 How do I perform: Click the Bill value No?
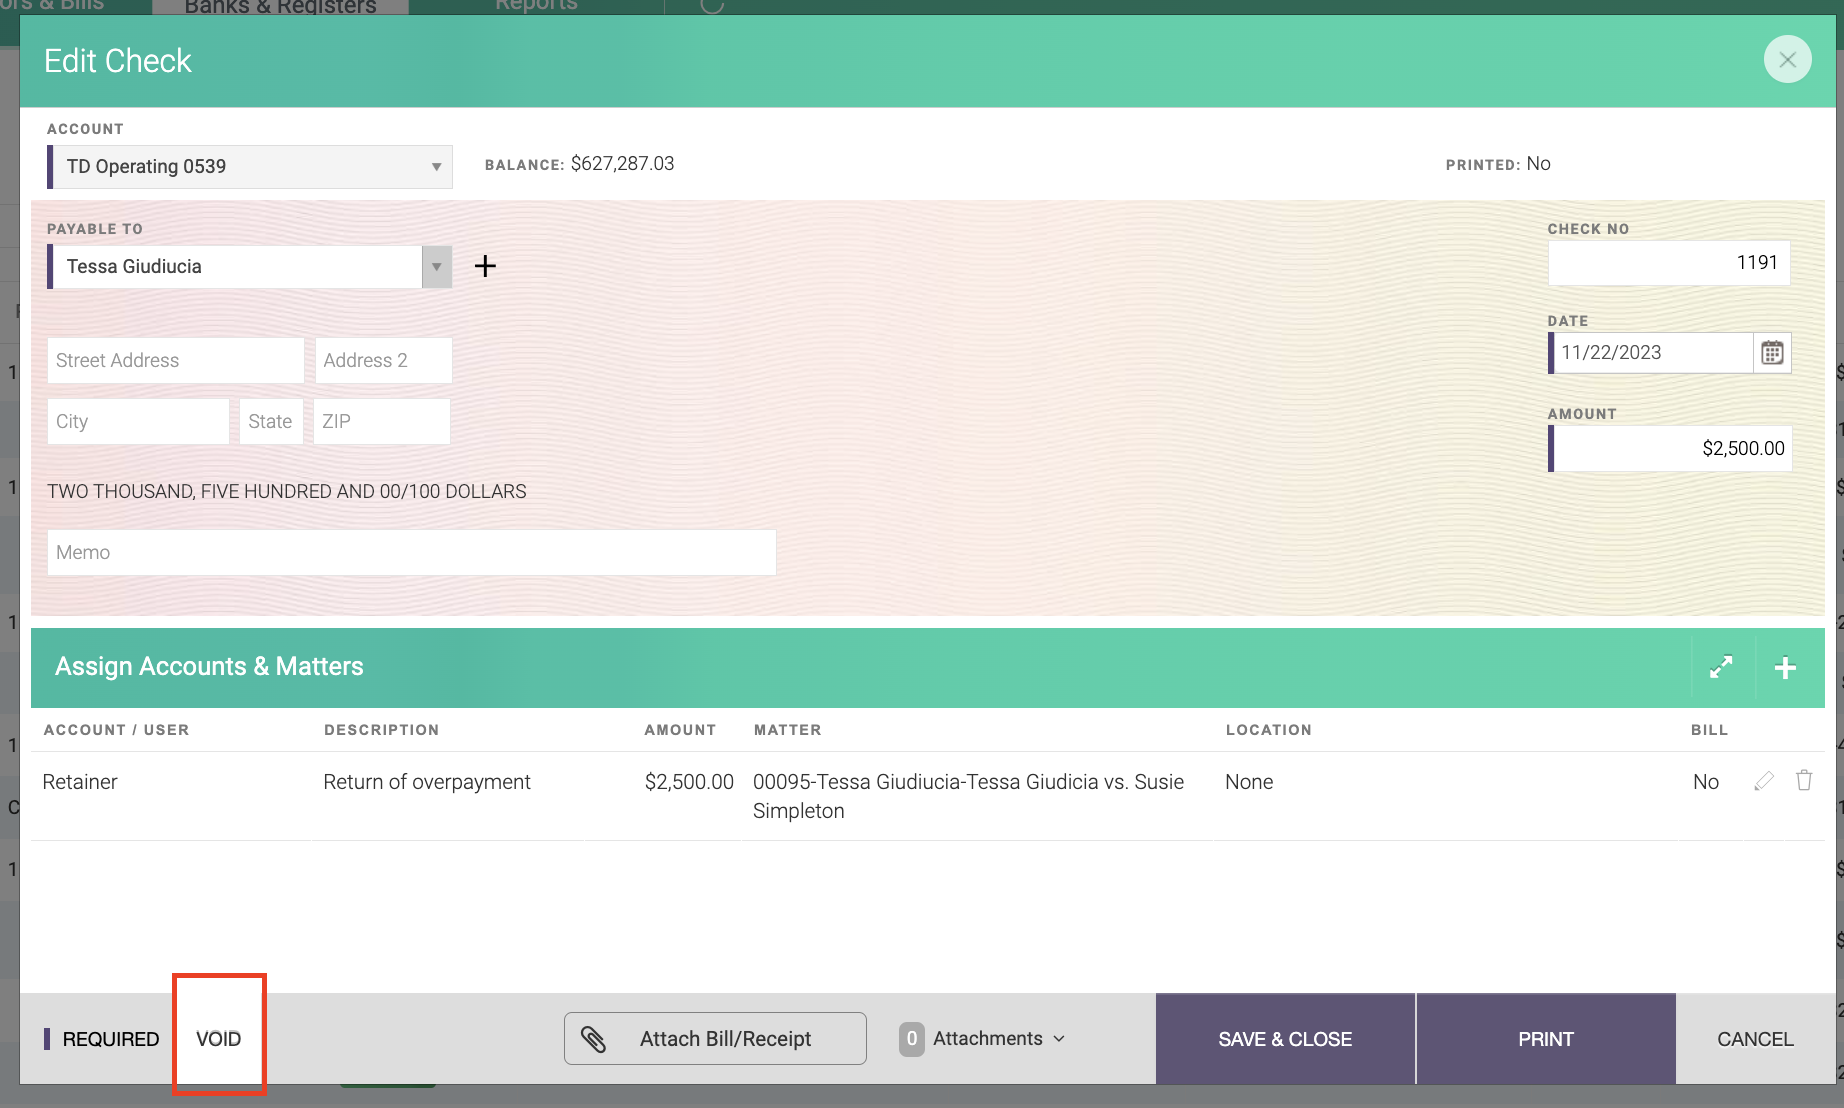click(1705, 782)
